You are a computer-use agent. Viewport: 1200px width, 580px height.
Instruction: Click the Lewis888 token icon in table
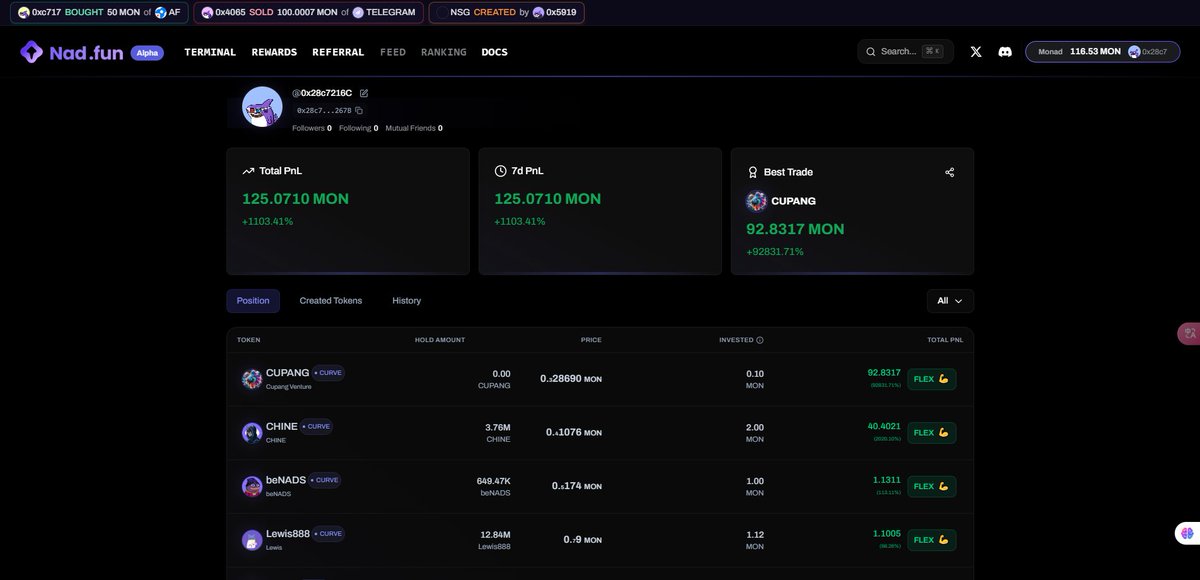tap(252, 540)
